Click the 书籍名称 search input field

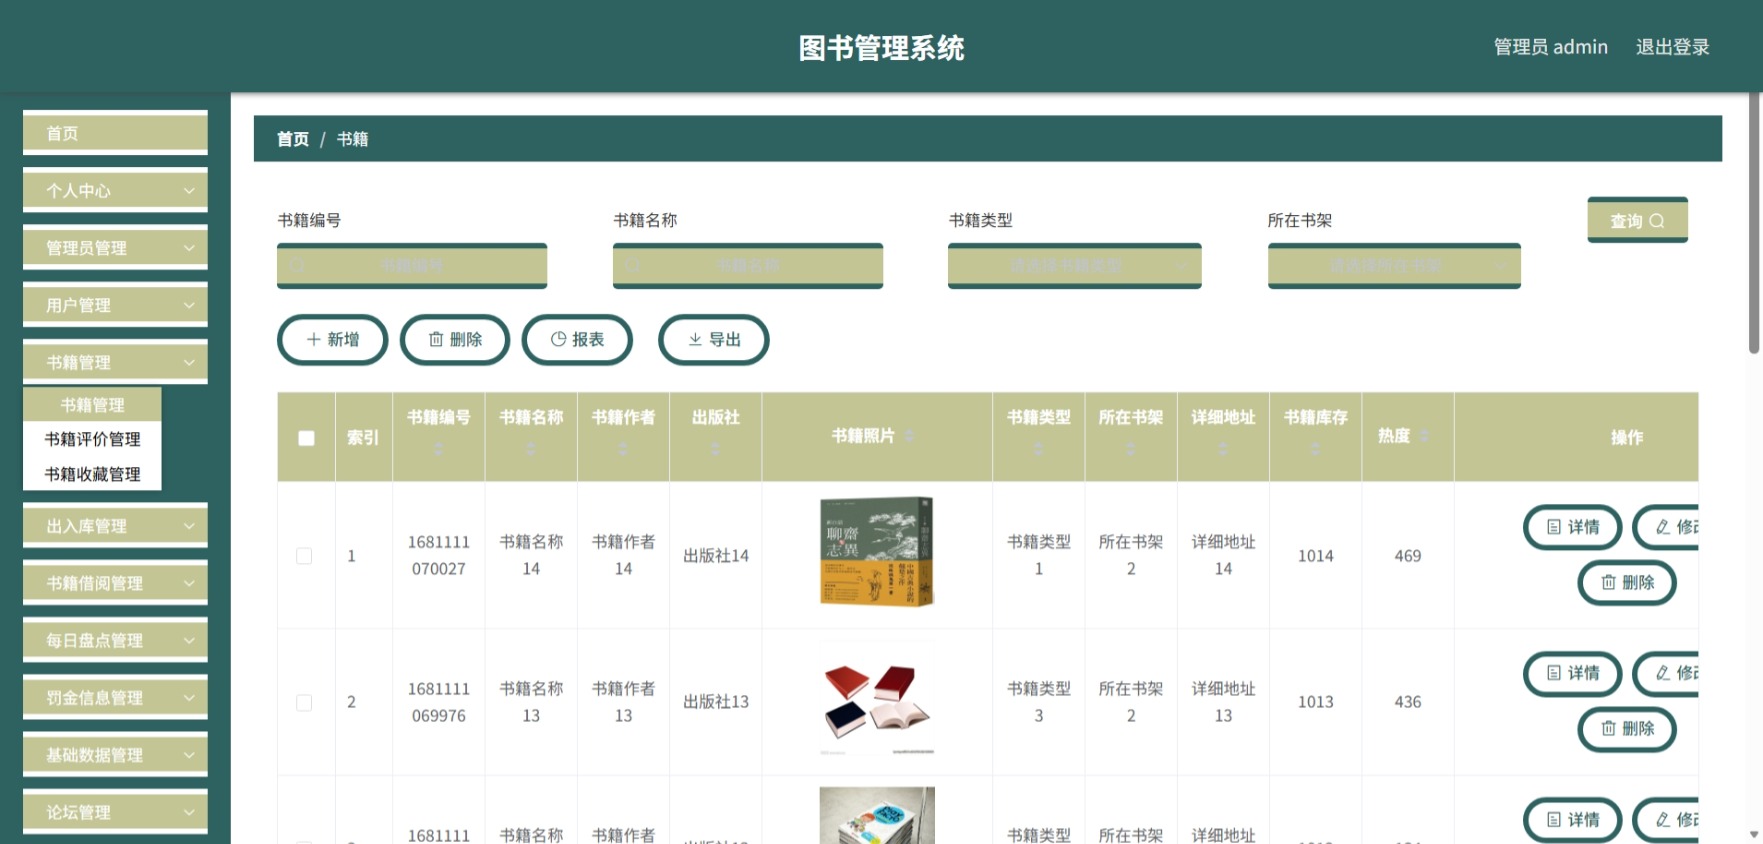click(748, 265)
